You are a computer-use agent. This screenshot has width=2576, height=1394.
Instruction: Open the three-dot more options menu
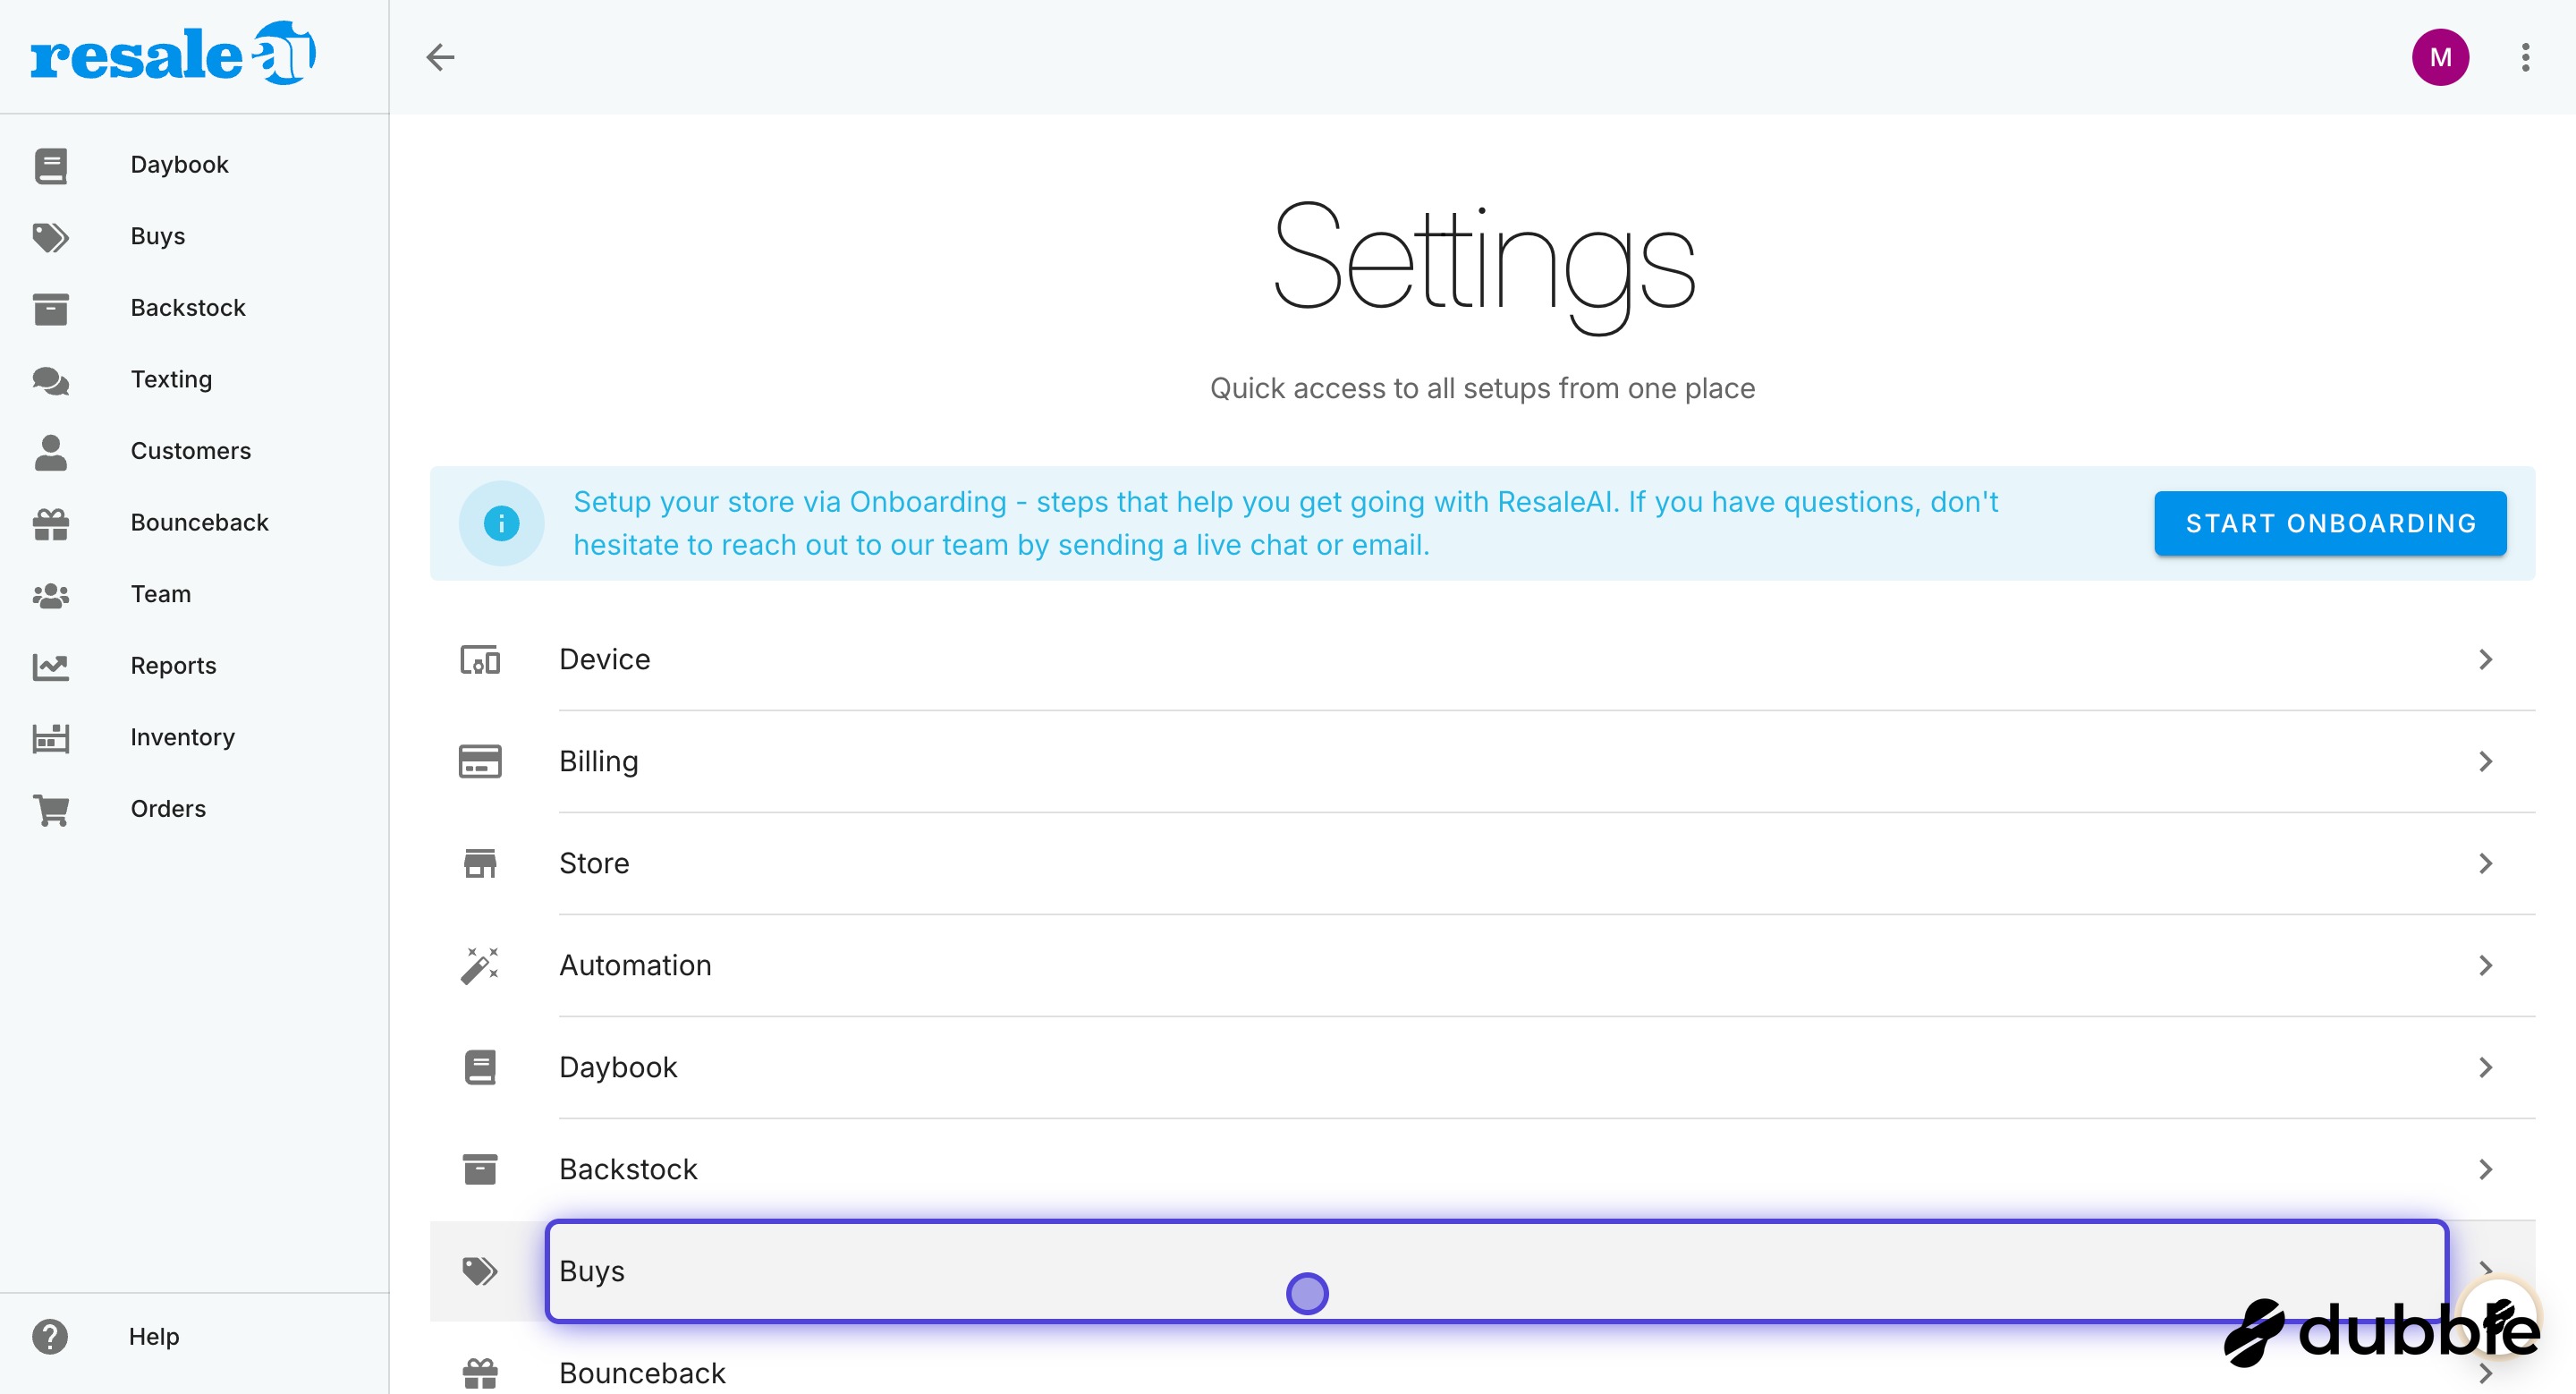click(x=2525, y=57)
